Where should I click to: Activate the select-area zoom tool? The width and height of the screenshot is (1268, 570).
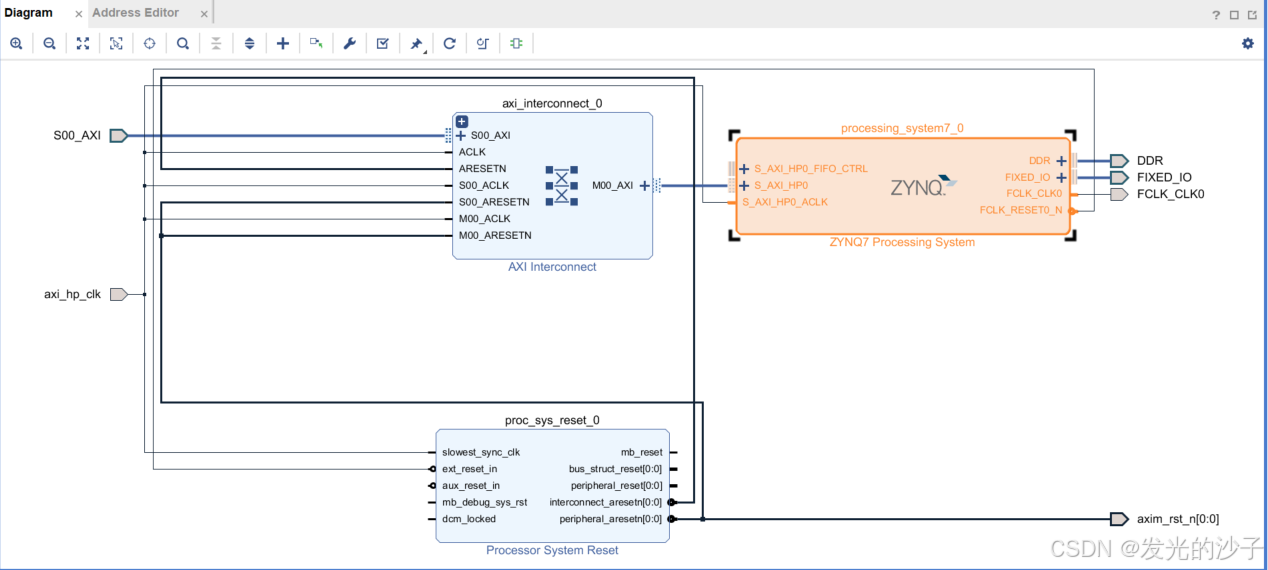(116, 43)
